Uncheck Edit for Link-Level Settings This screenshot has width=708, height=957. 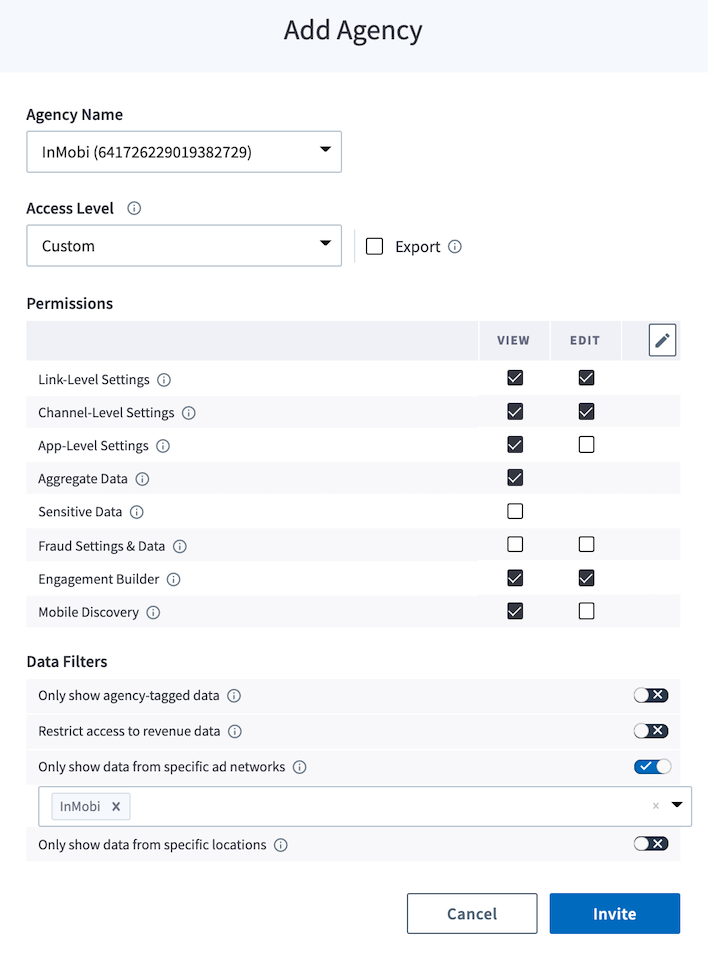coord(587,378)
